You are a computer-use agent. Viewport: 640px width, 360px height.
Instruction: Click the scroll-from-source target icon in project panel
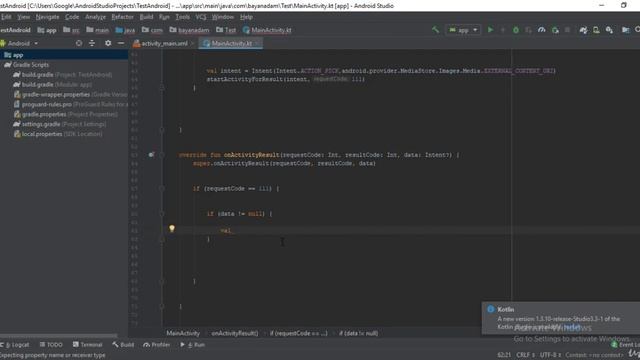pos(79,43)
